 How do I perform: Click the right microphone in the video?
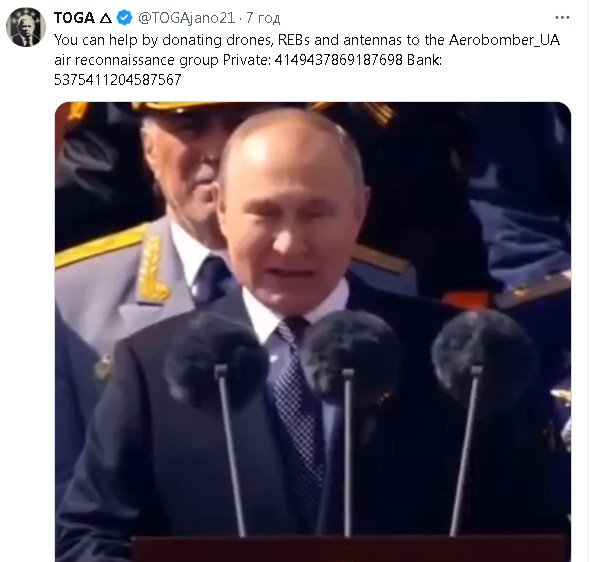pyautogui.click(x=484, y=358)
